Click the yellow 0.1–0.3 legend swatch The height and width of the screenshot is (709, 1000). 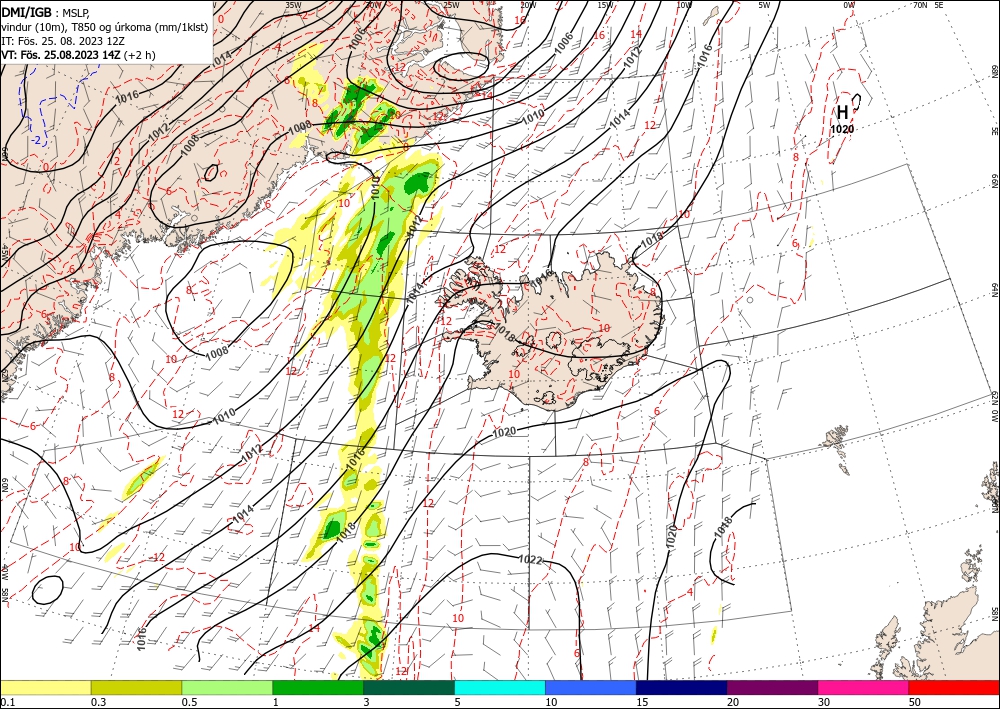pos(45,687)
